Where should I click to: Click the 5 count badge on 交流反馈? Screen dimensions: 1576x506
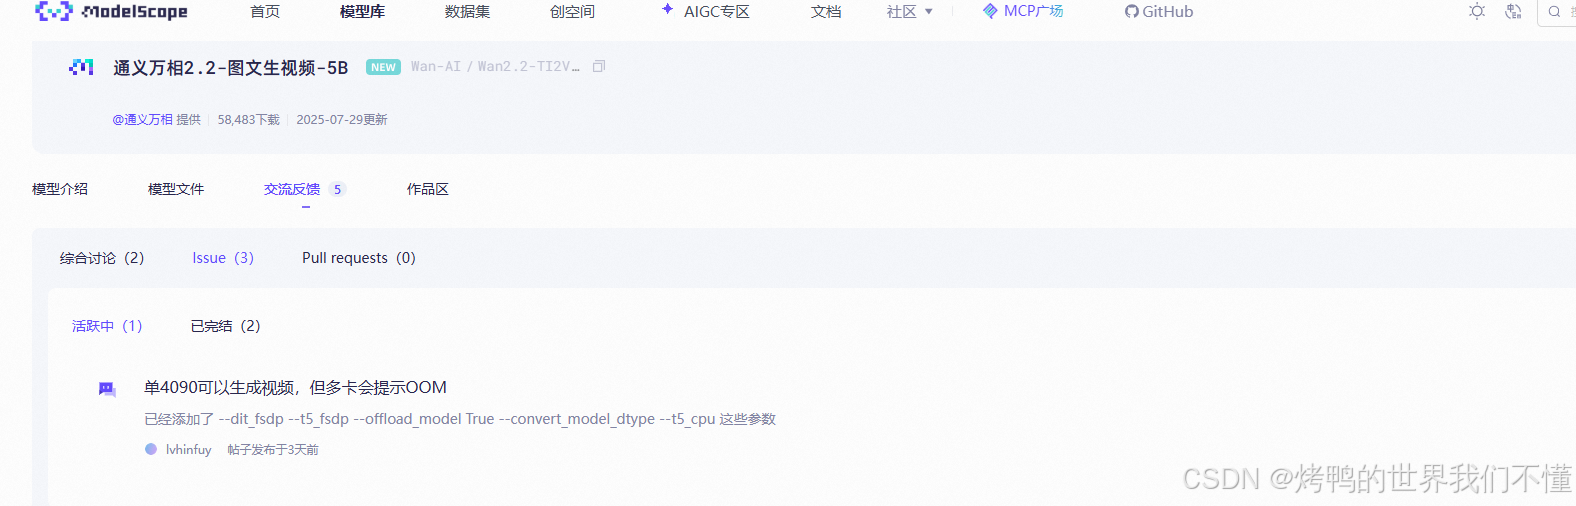point(337,189)
